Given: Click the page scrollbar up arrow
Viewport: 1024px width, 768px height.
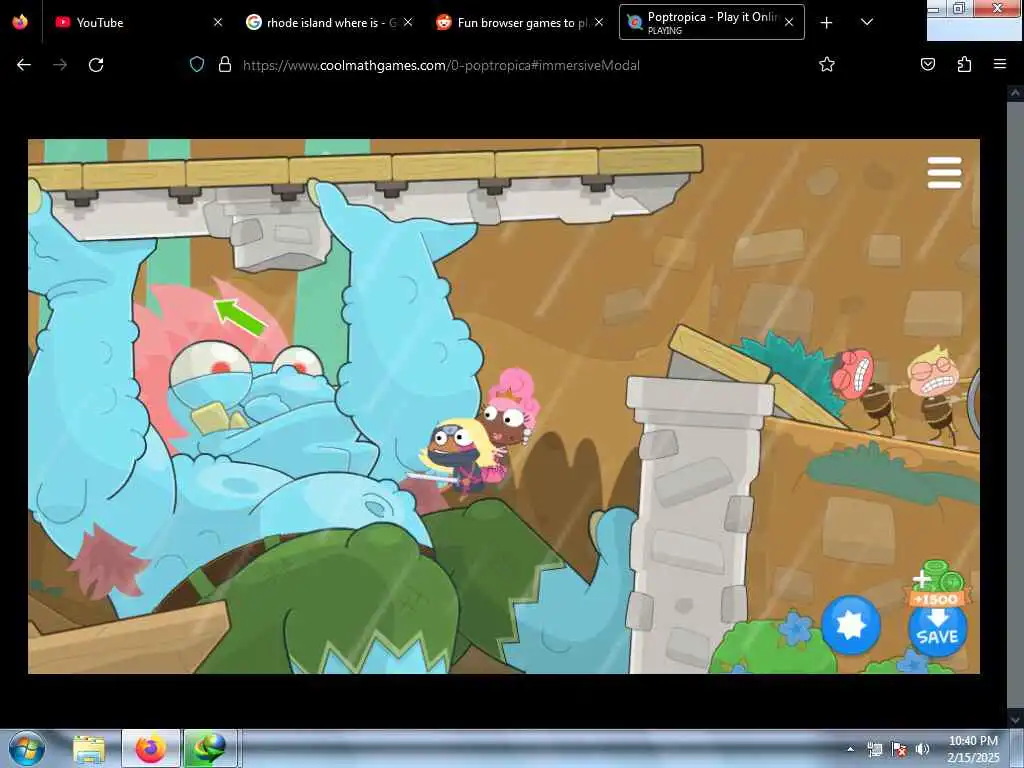Looking at the screenshot, I should (1015, 93).
